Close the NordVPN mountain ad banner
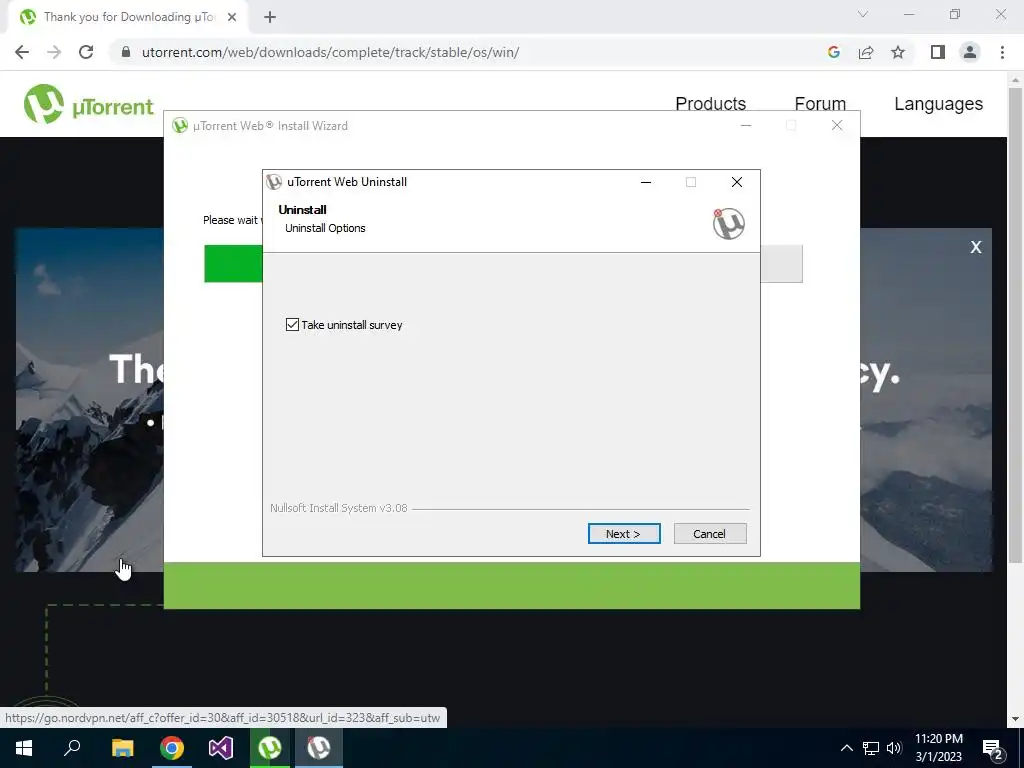Screen dimensions: 1024x768 pos(976,247)
